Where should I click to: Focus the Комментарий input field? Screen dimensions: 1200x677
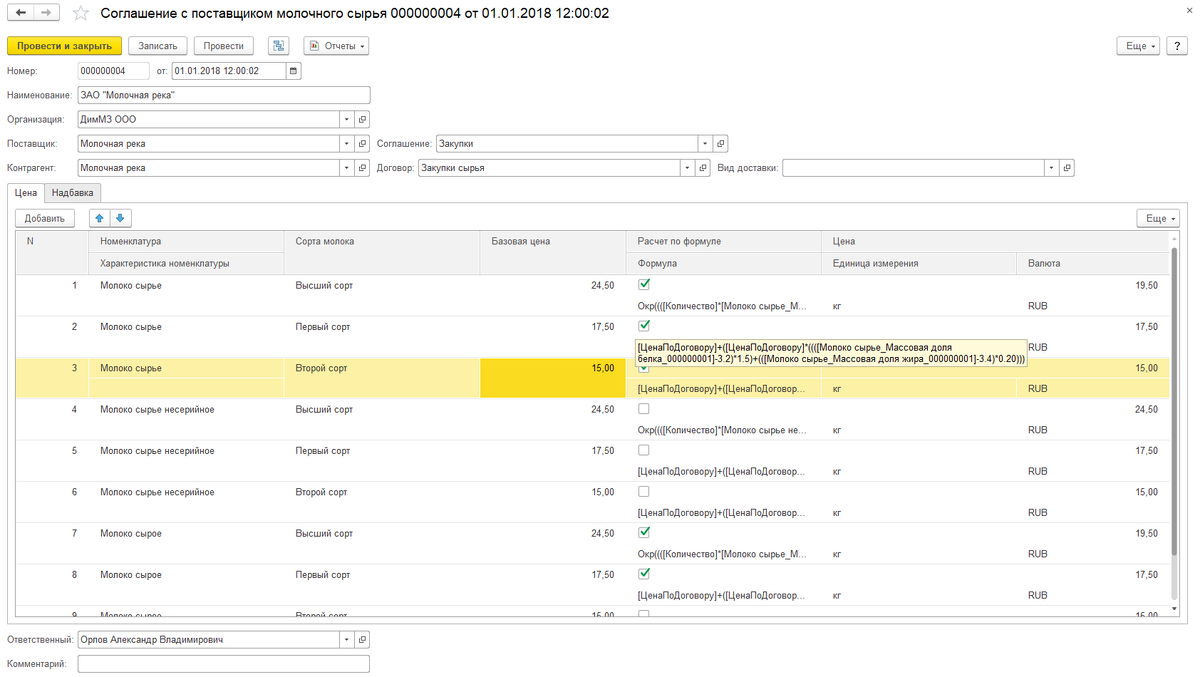[x=224, y=664]
